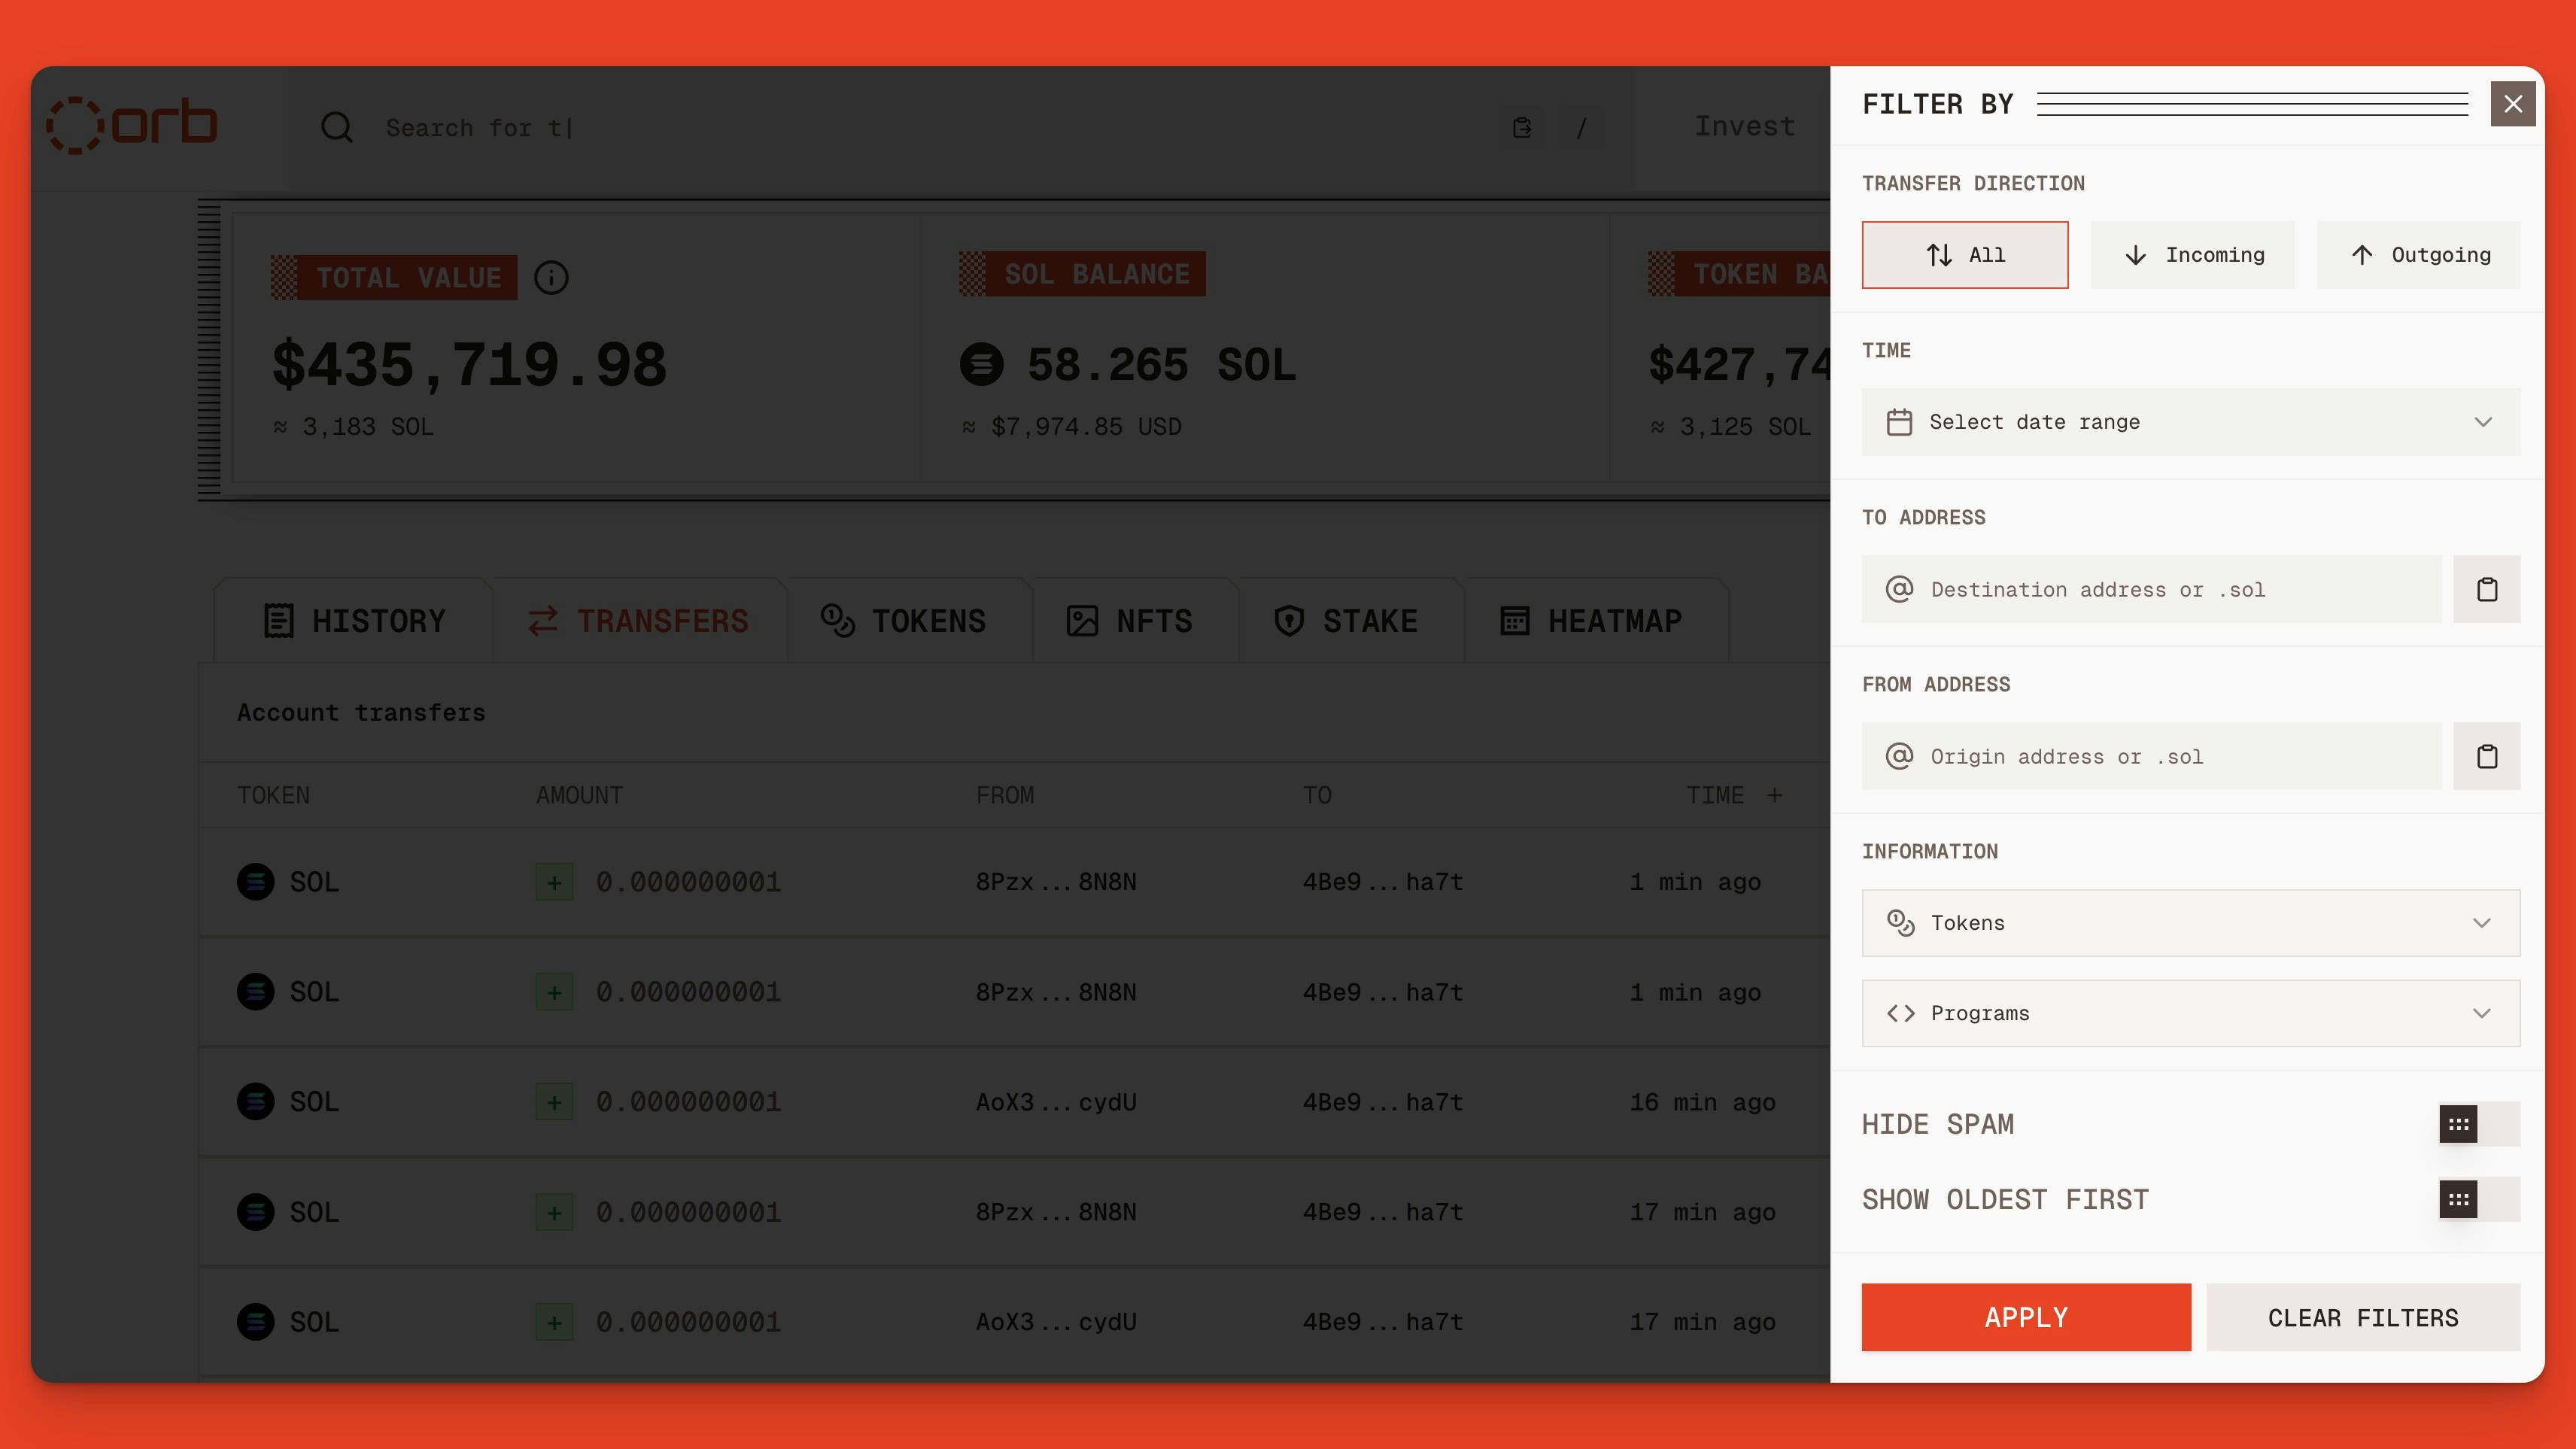
Task: Select Incoming transfer direction
Action: point(2193,255)
